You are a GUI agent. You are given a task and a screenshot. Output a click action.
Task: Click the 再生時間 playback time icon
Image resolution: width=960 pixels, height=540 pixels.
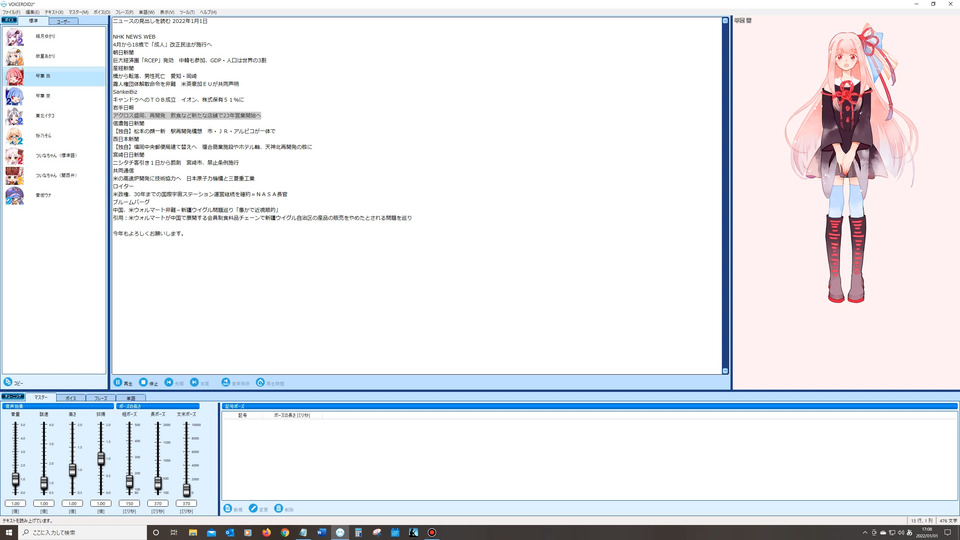pyautogui.click(x=260, y=382)
